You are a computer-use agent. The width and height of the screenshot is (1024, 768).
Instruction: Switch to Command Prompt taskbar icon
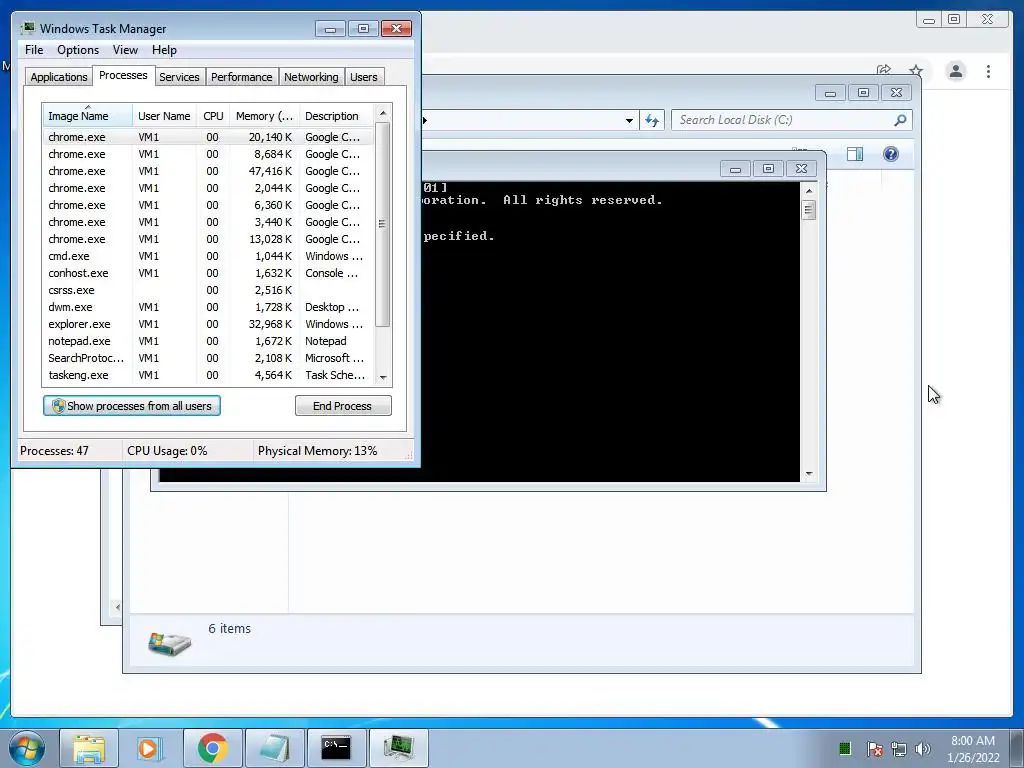click(x=336, y=748)
